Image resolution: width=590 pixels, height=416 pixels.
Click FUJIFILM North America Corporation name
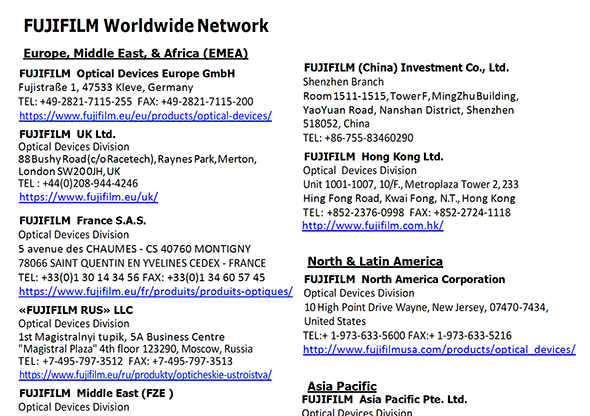pyautogui.click(x=404, y=279)
